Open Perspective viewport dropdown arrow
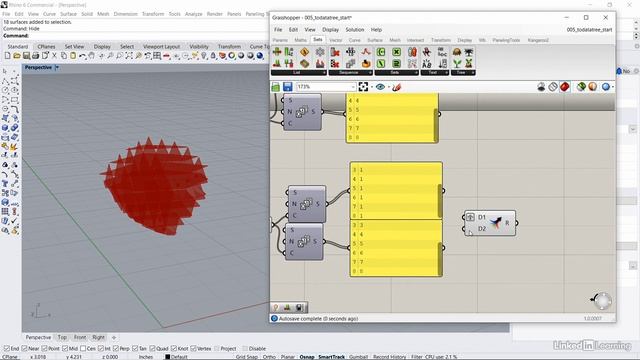Screen dimensions: 640x360 pos(57,67)
